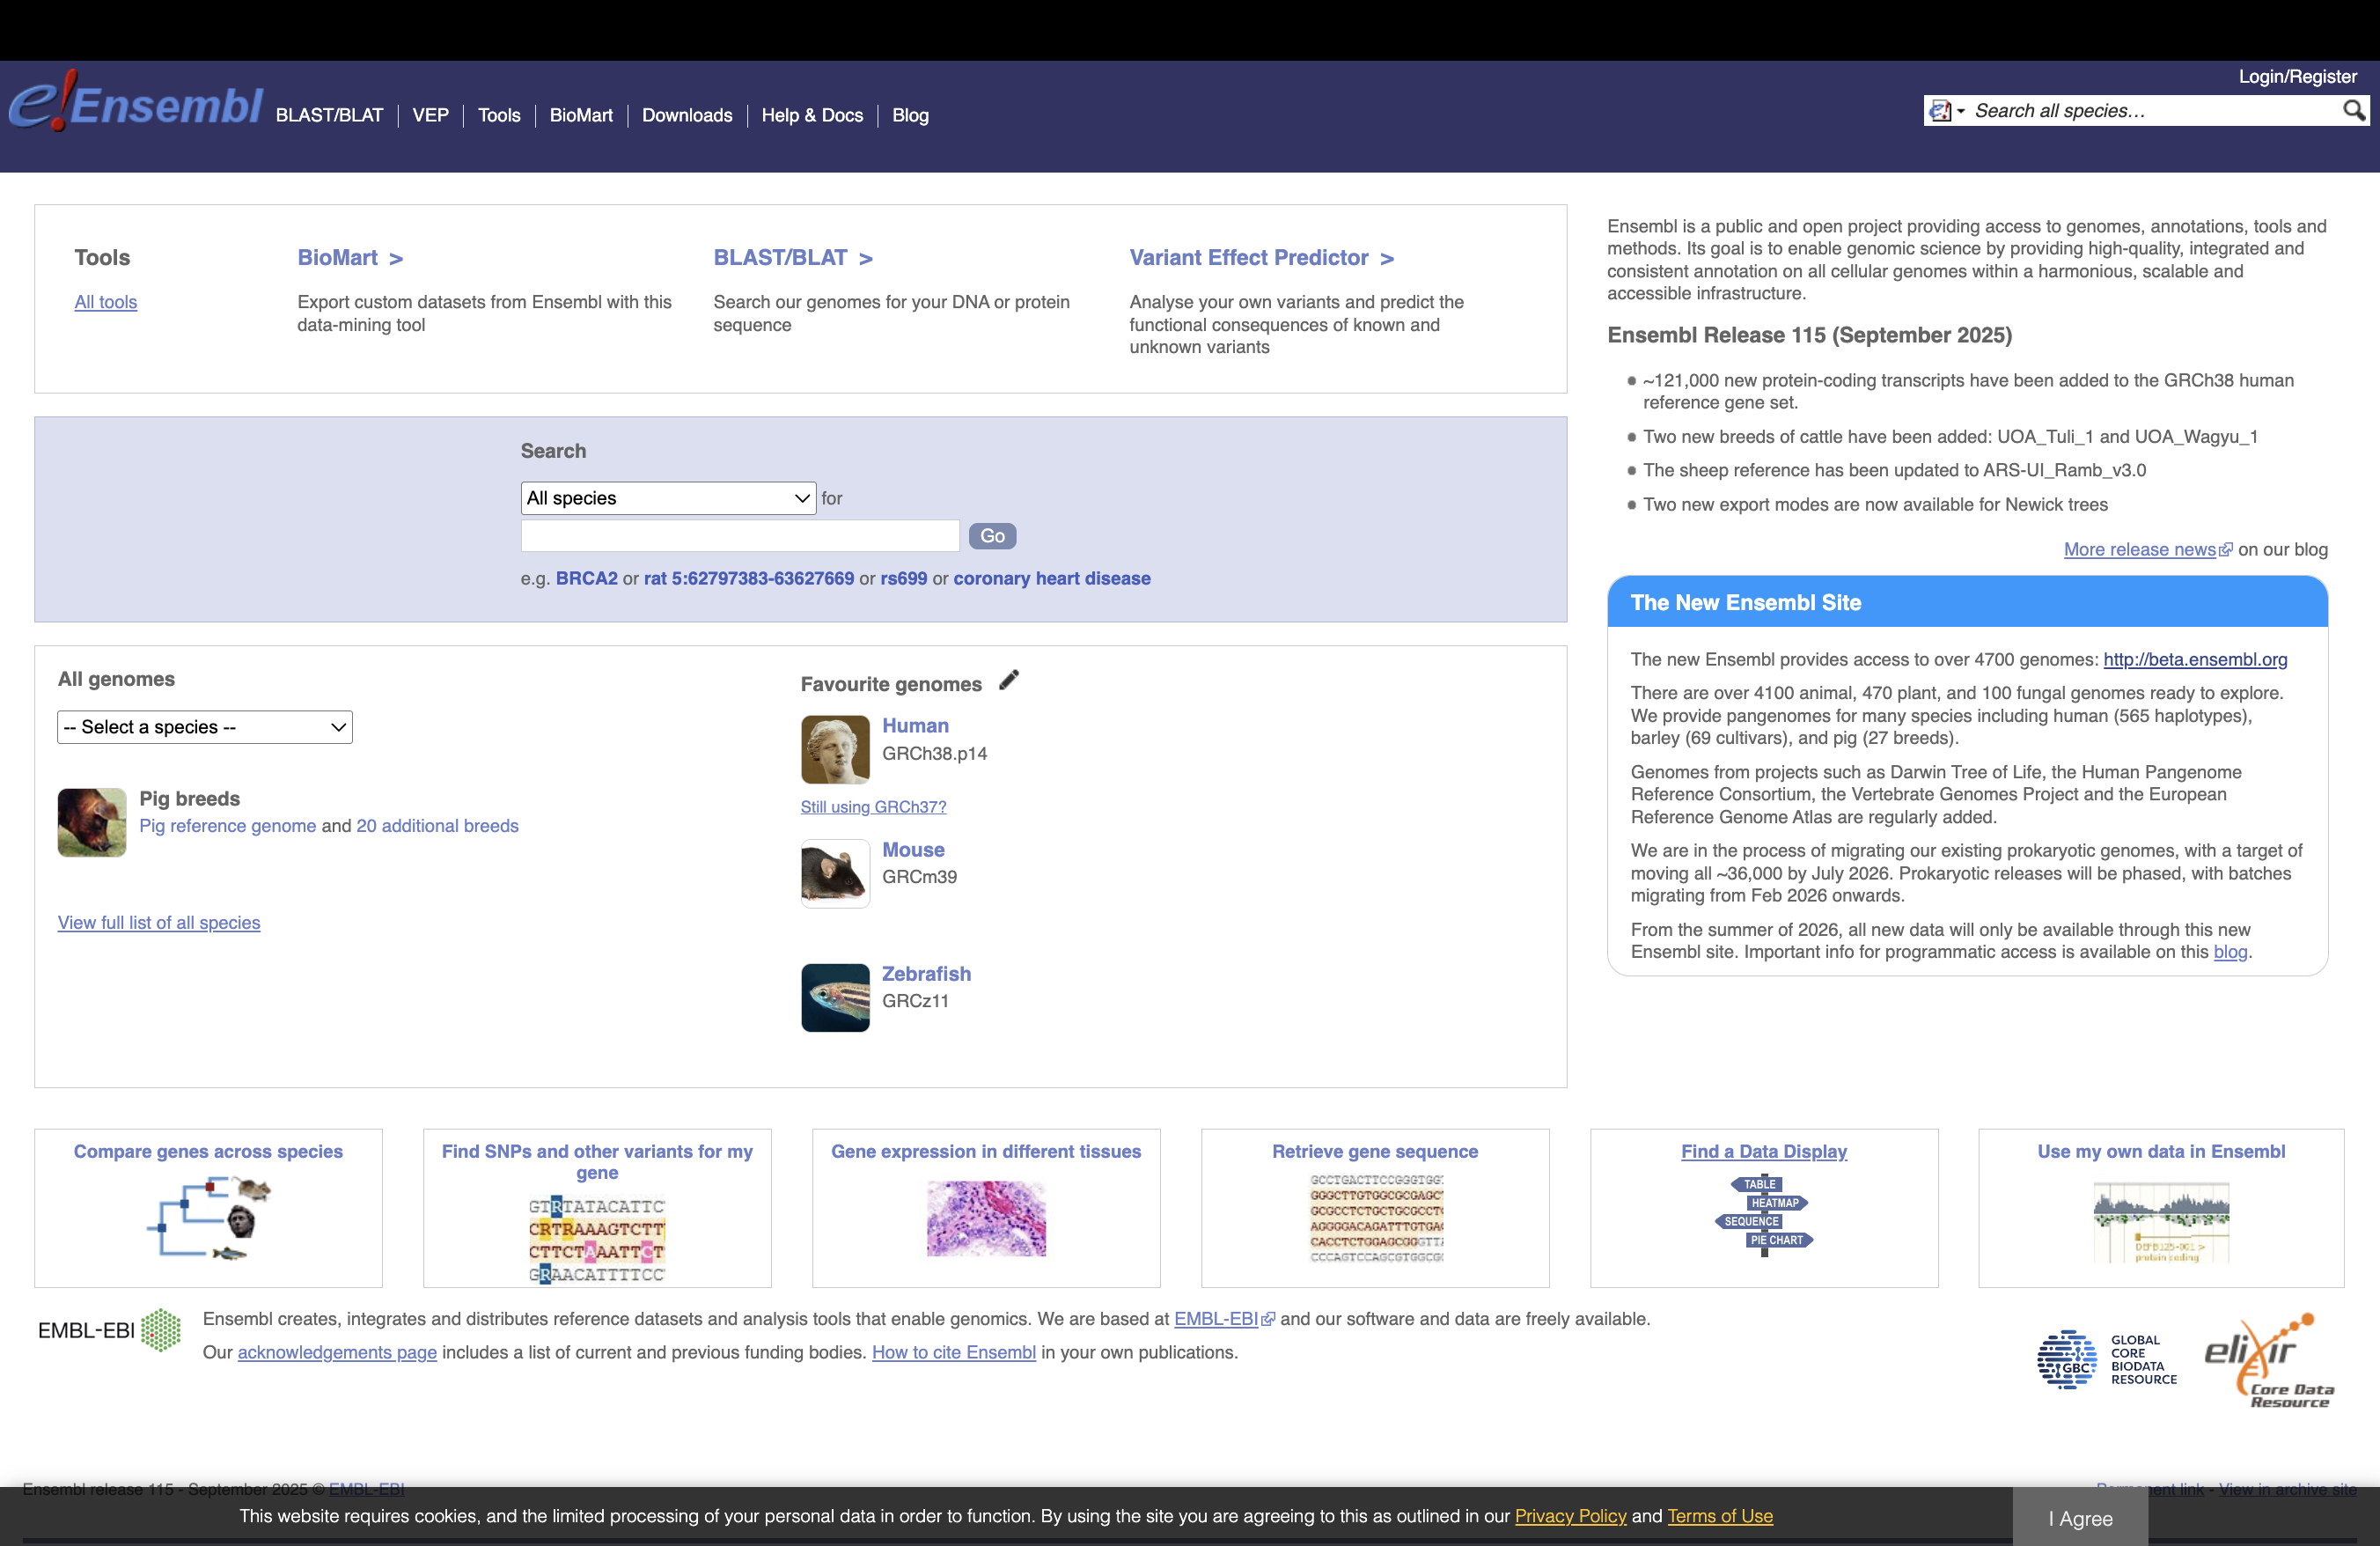Click the Find a Data Display signpost icon

click(x=1763, y=1215)
